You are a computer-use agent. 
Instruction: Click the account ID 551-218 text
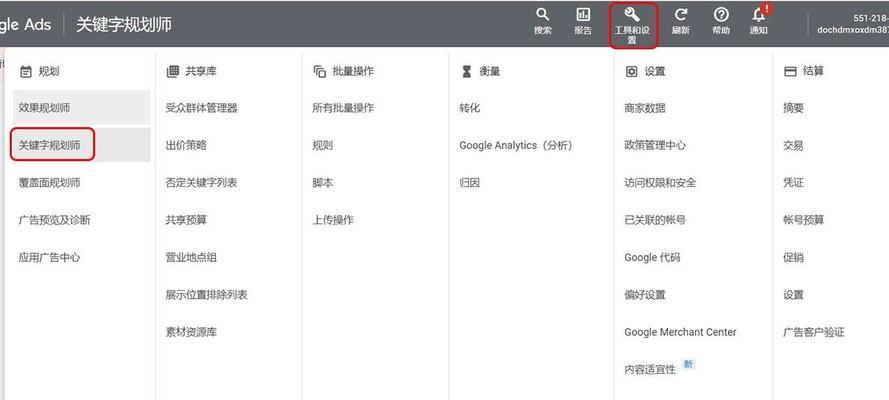[x=870, y=18]
